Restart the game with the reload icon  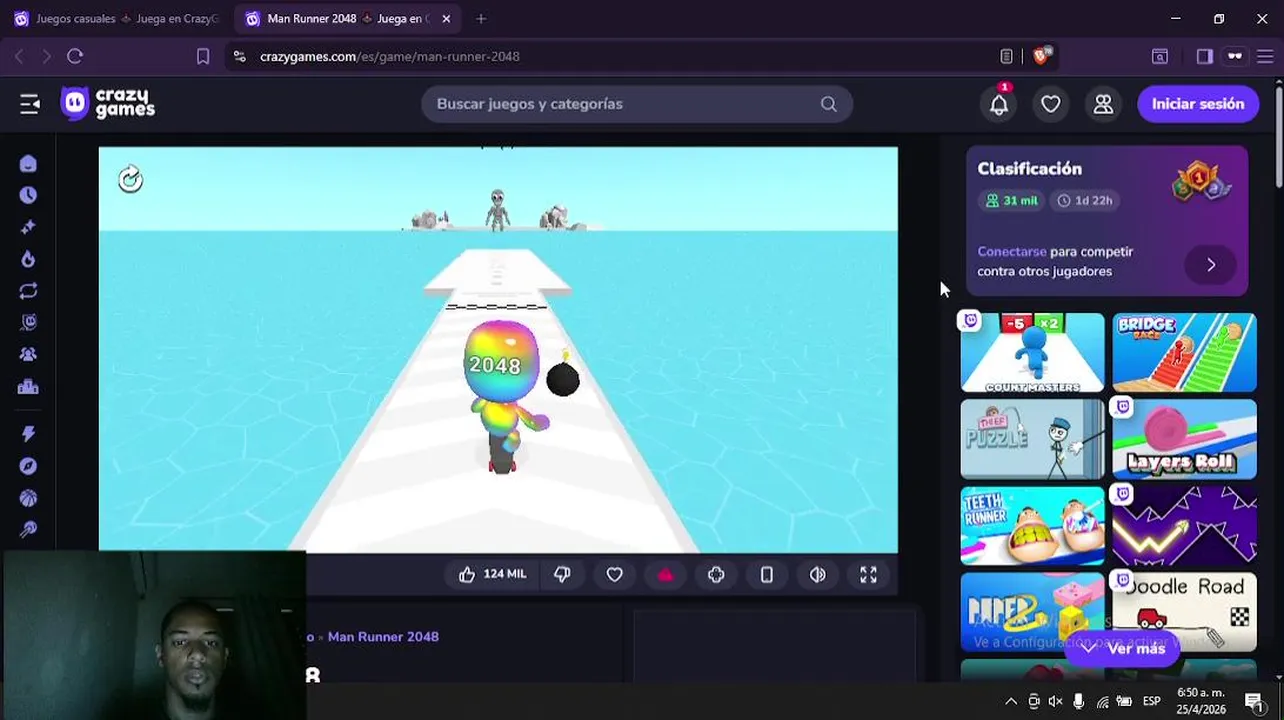point(130,179)
